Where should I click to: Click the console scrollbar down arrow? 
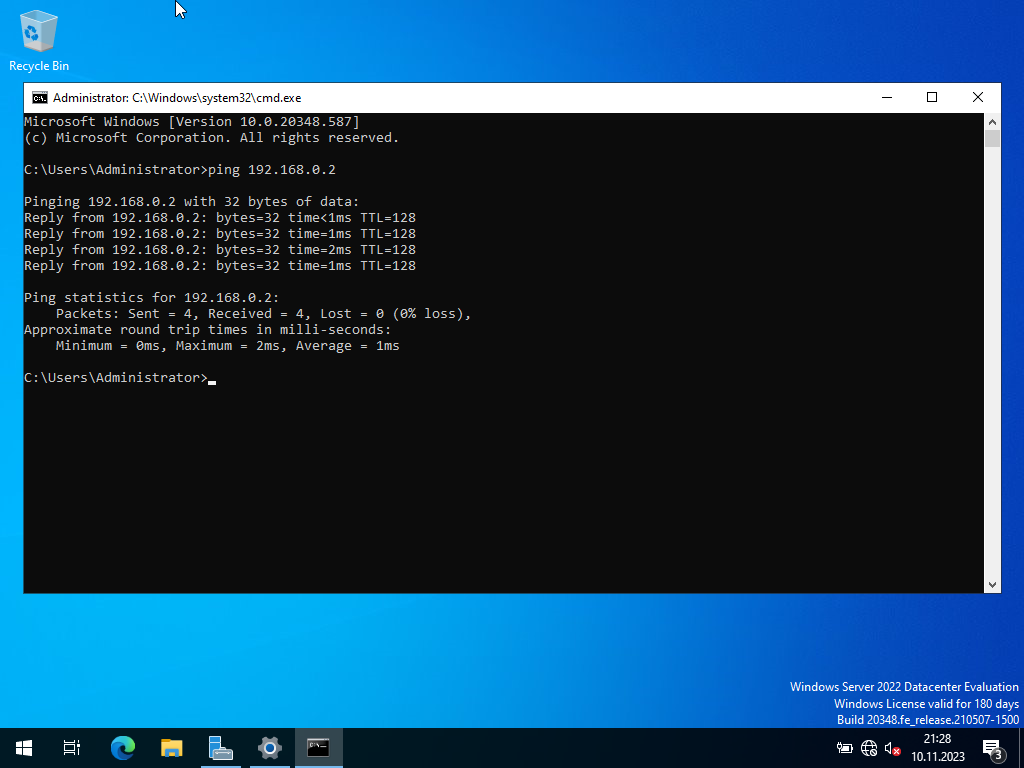[992, 584]
